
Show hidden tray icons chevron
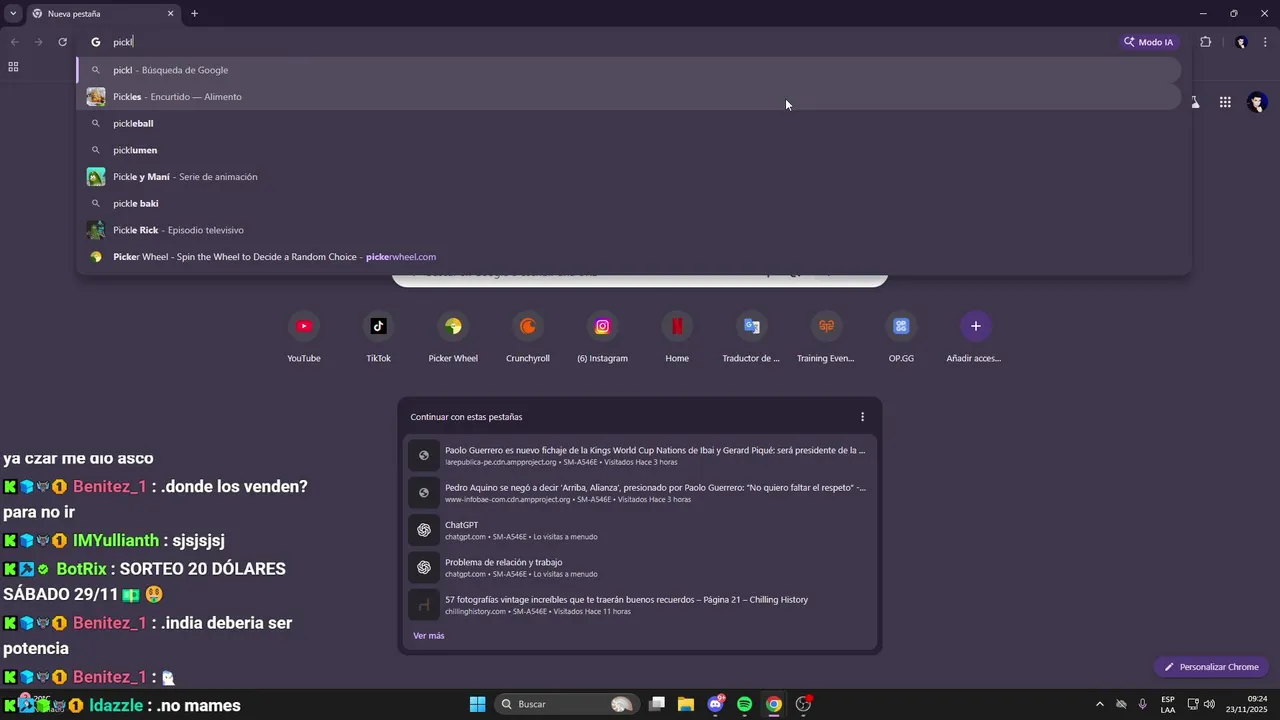(1100, 704)
